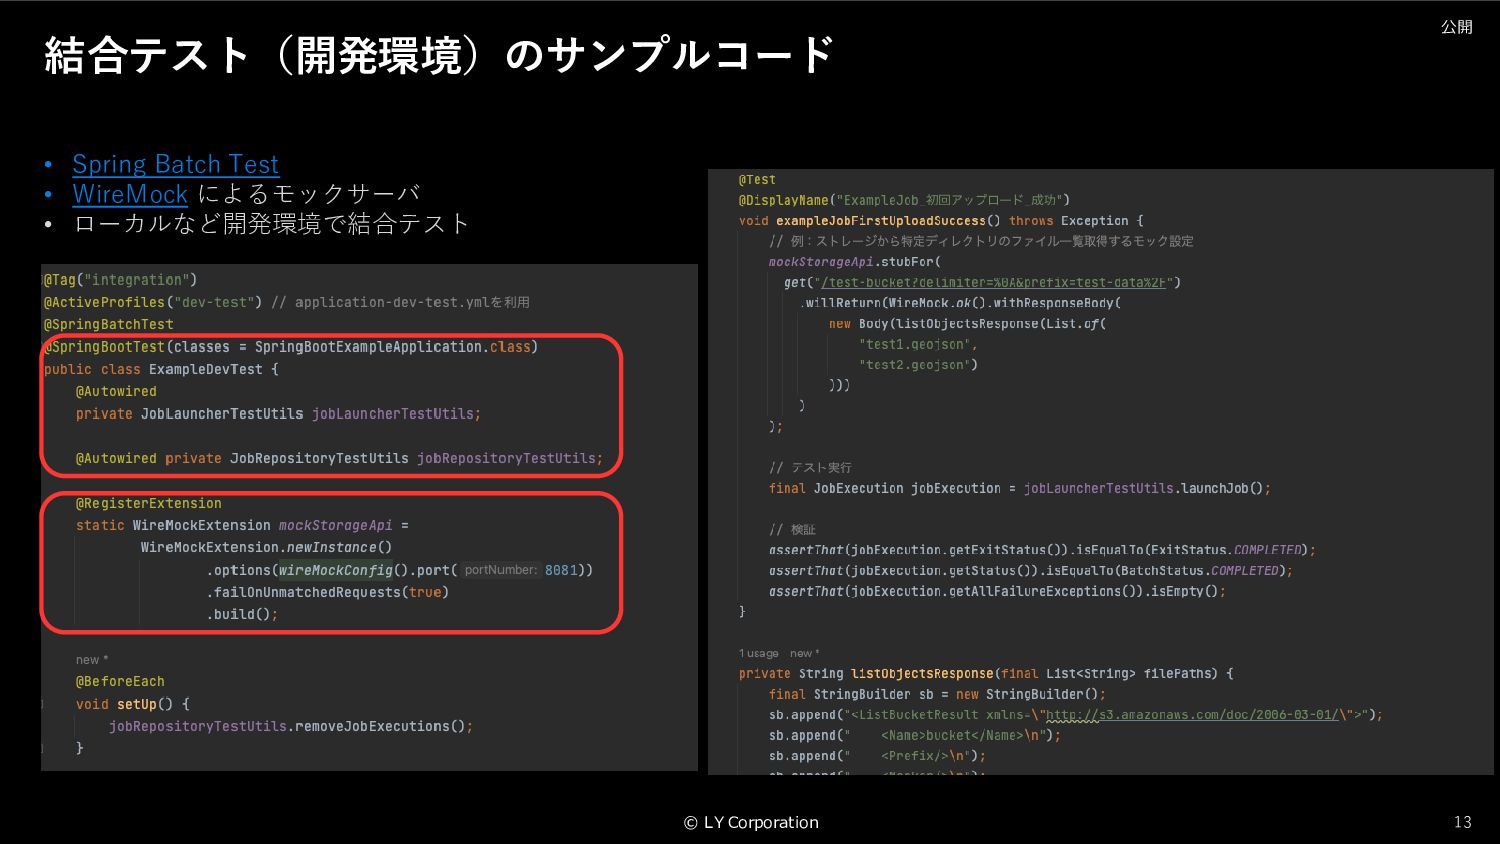
Task: Click the jobLauncherTestUtils.launchJob() line
Action: coord(1020,488)
